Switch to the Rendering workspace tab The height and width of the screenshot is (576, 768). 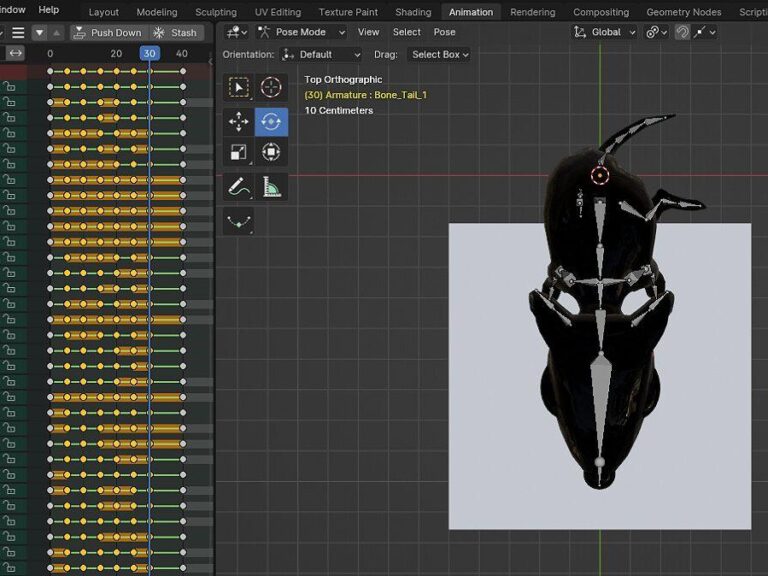pos(532,12)
